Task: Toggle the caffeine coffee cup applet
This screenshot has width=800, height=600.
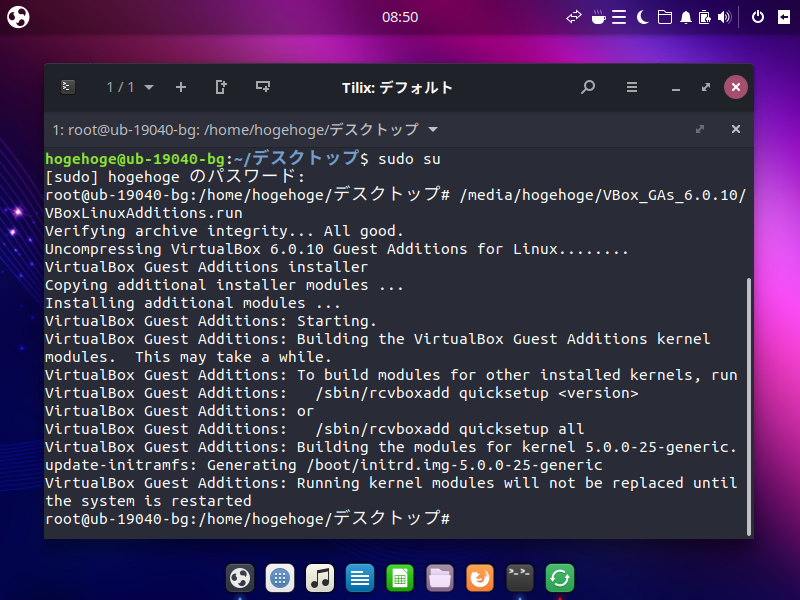Action: click(598, 17)
